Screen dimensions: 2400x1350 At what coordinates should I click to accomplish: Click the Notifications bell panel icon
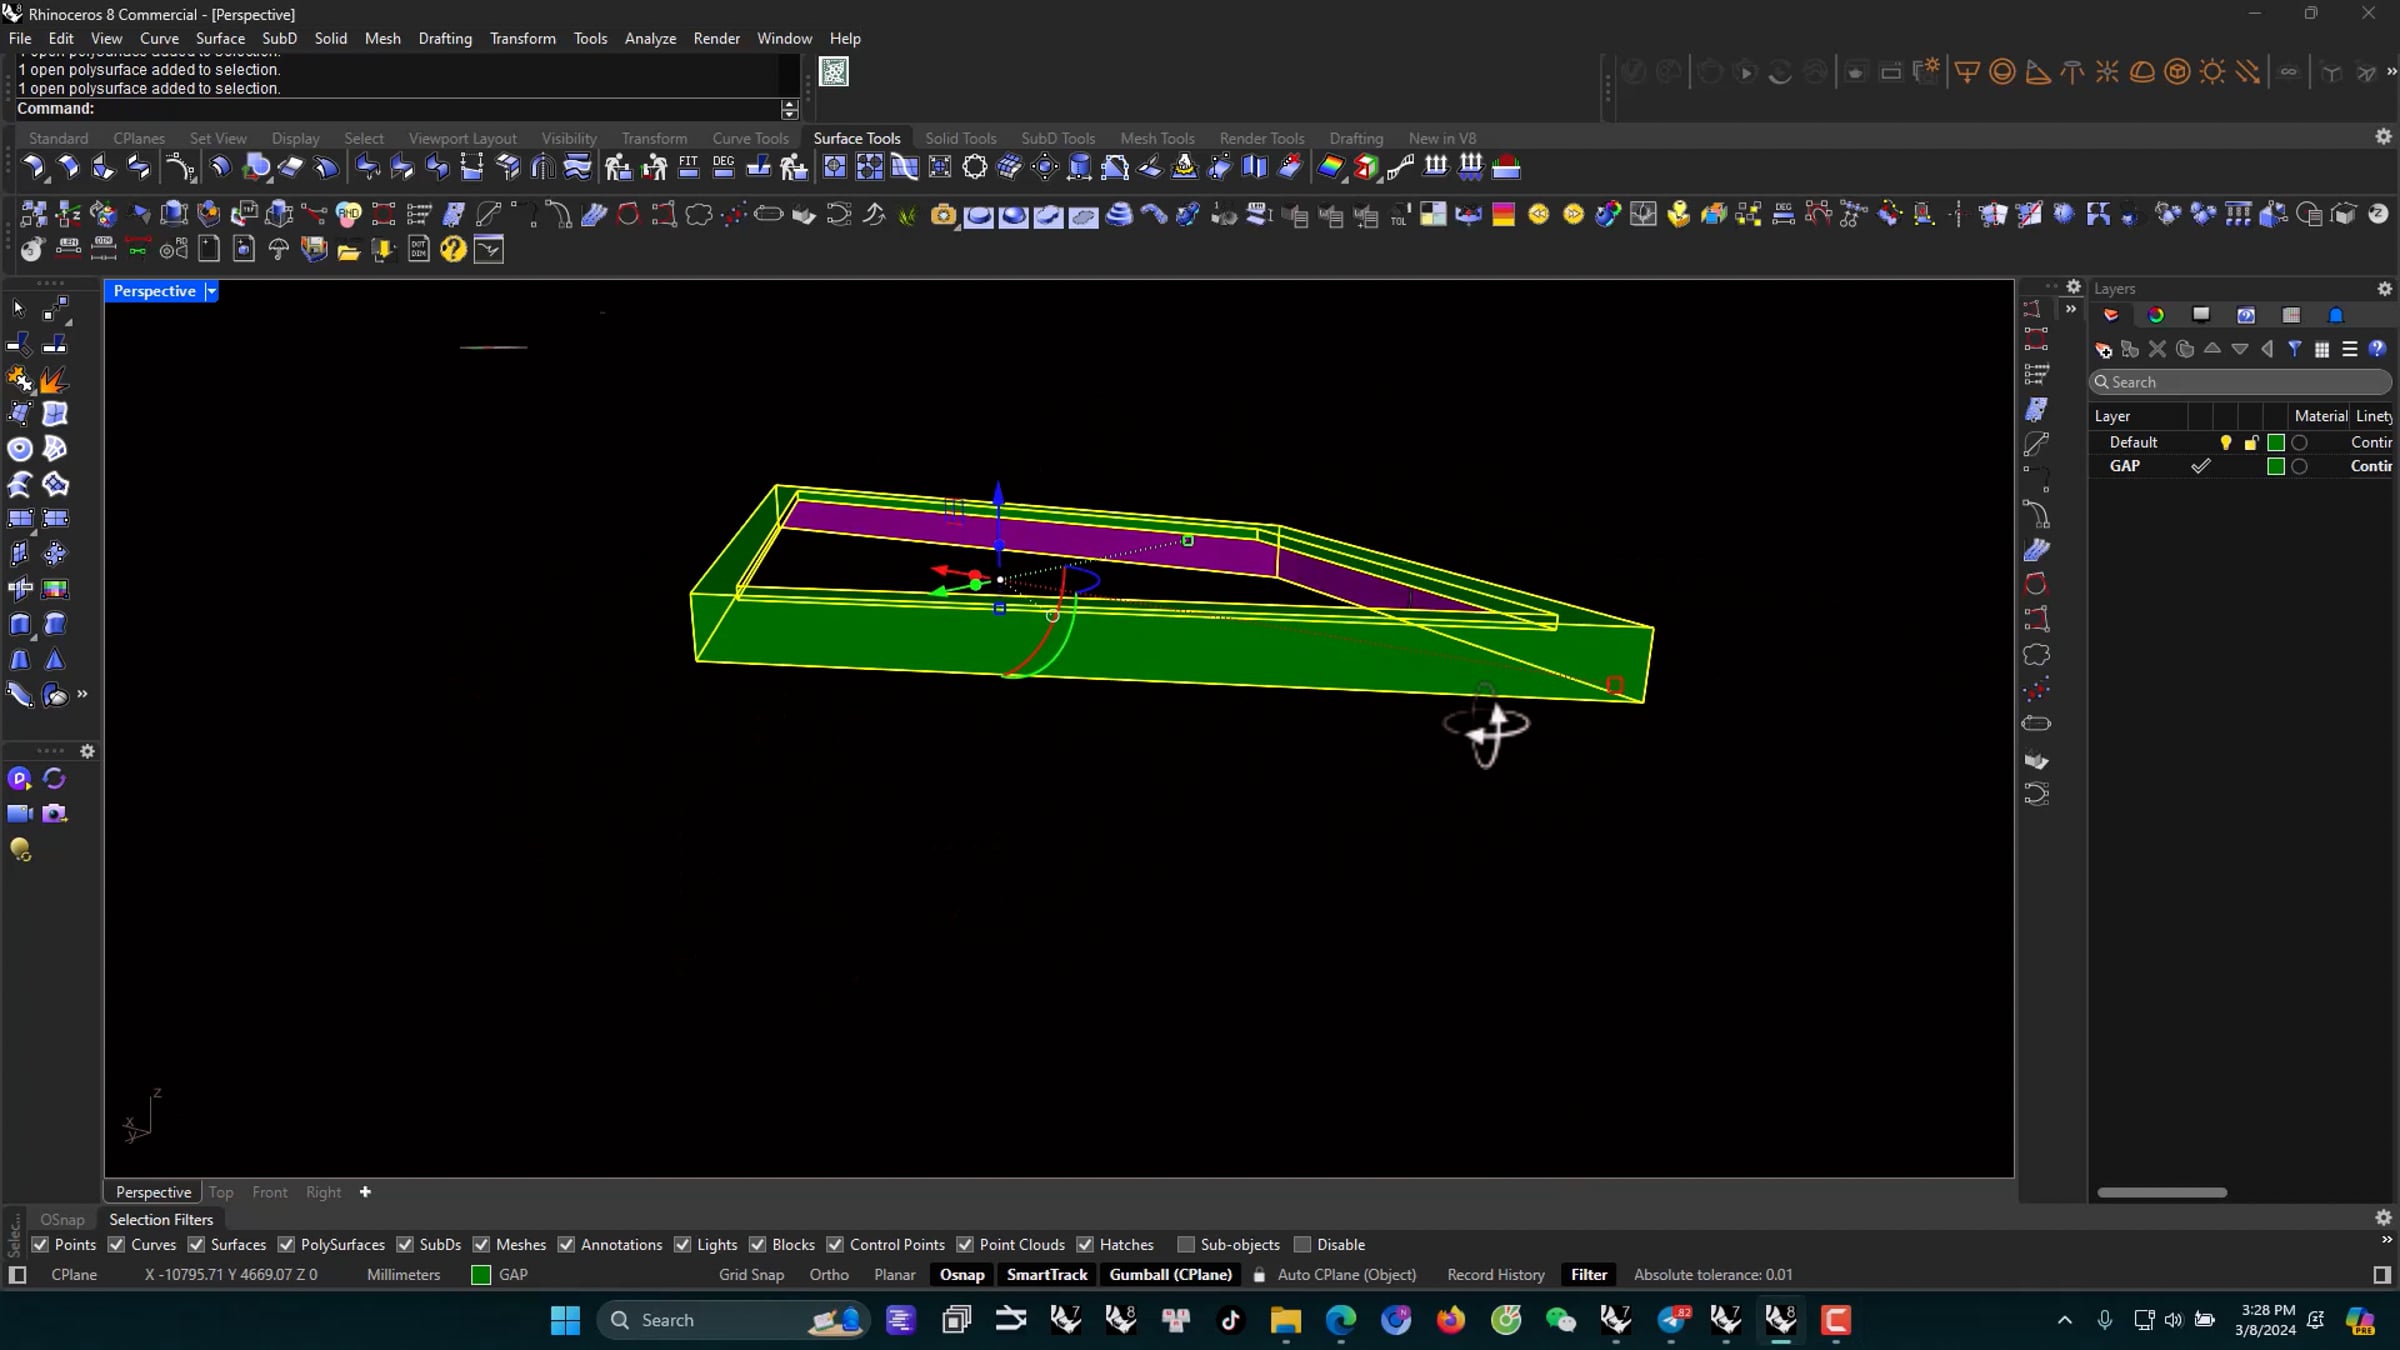(x=2336, y=315)
